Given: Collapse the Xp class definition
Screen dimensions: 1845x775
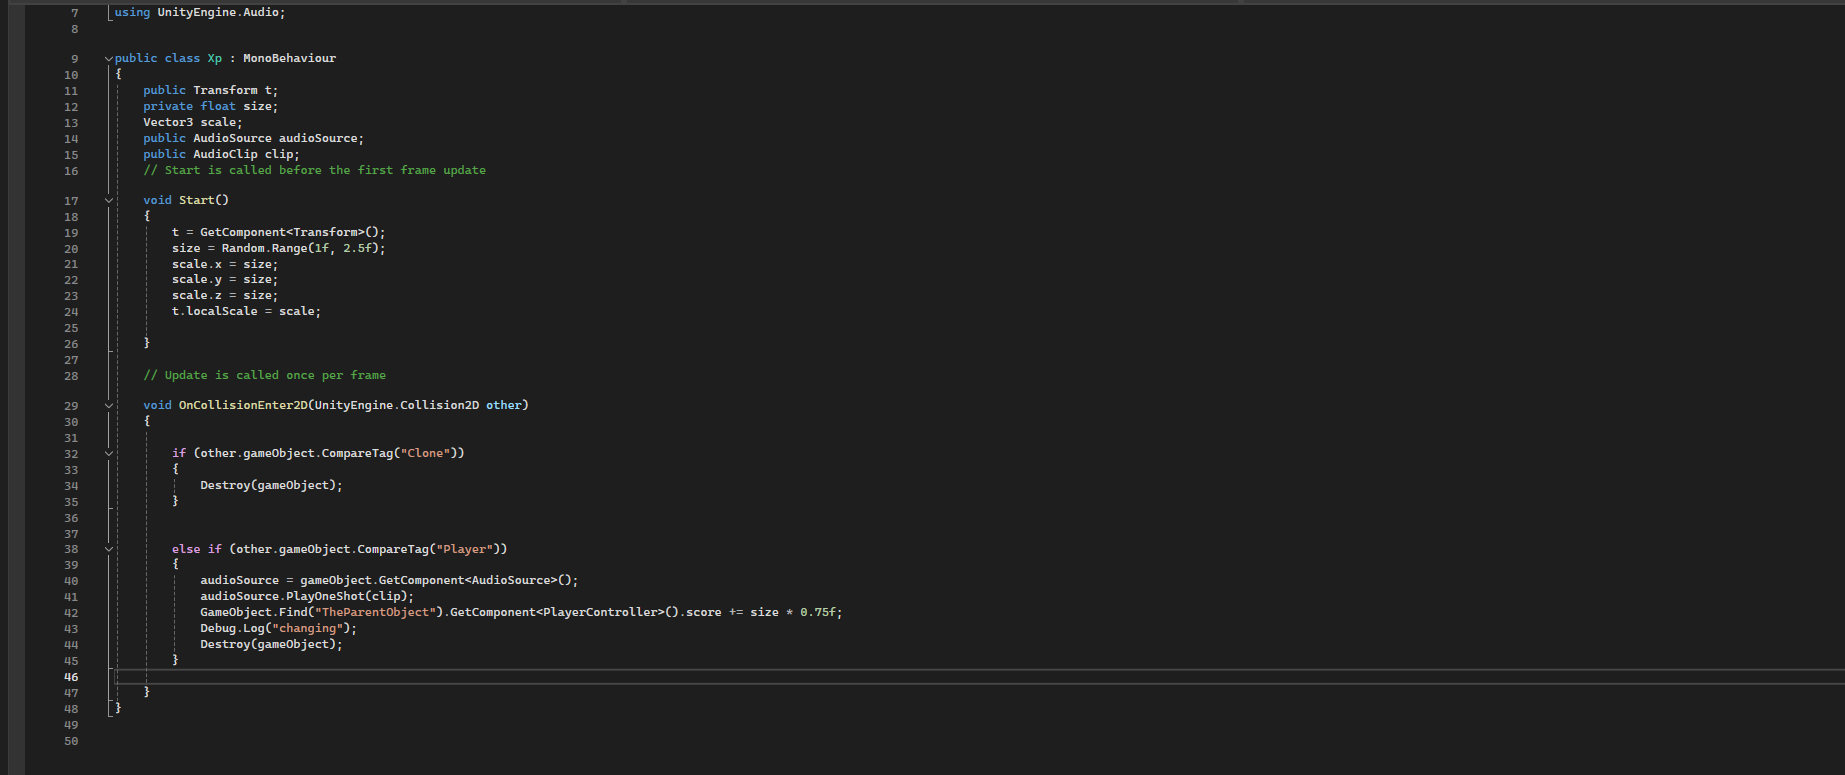Looking at the screenshot, I should point(108,59).
